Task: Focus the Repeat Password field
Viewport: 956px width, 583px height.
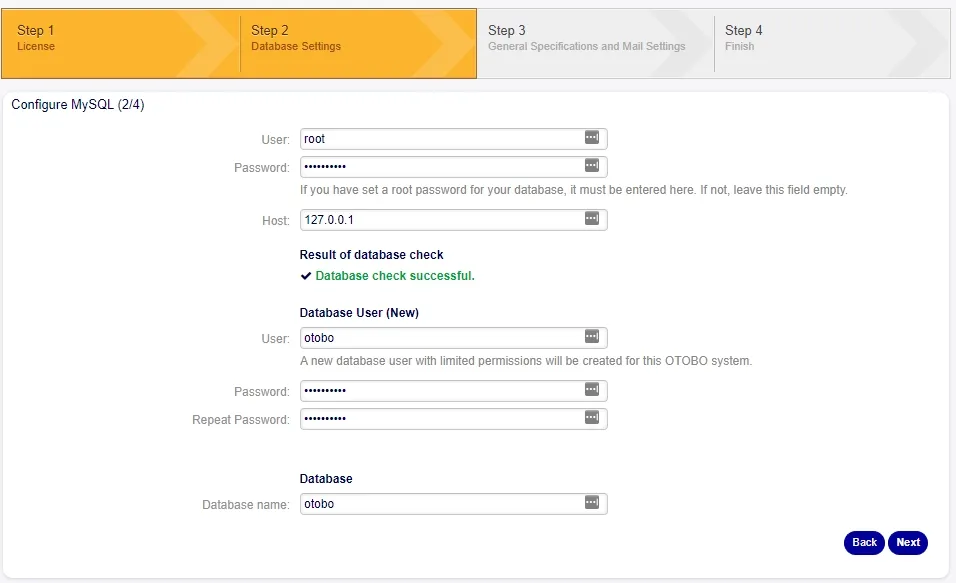Action: point(454,419)
